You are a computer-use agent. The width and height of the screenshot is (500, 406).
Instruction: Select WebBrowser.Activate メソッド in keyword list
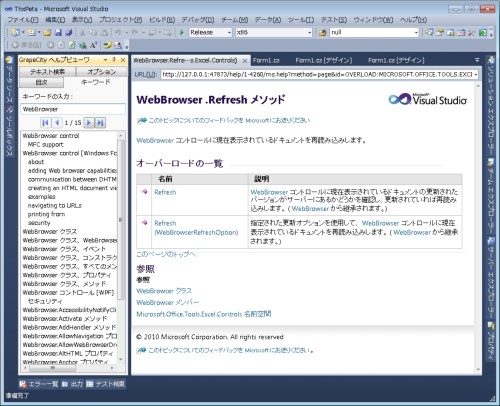pyautogui.click(x=65, y=319)
